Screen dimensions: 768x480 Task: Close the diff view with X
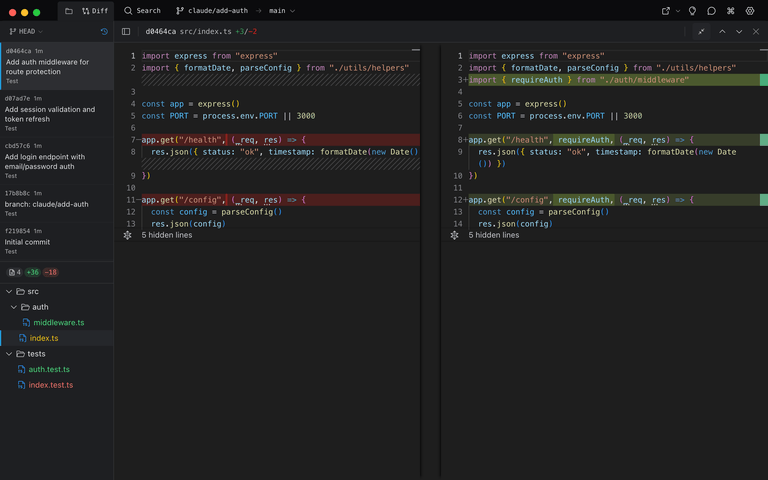pyautogui.click(x=756, y=31)
